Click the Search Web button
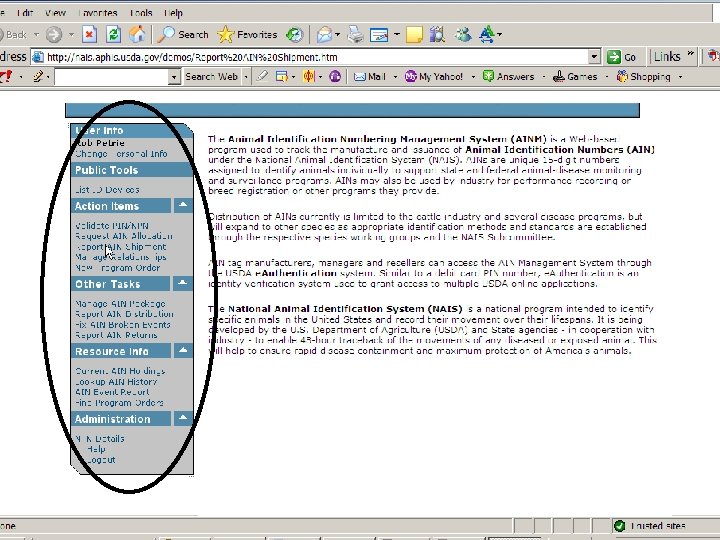Image resolution: width=720 pixels, height=540 pixels. [x=211, y=77]
